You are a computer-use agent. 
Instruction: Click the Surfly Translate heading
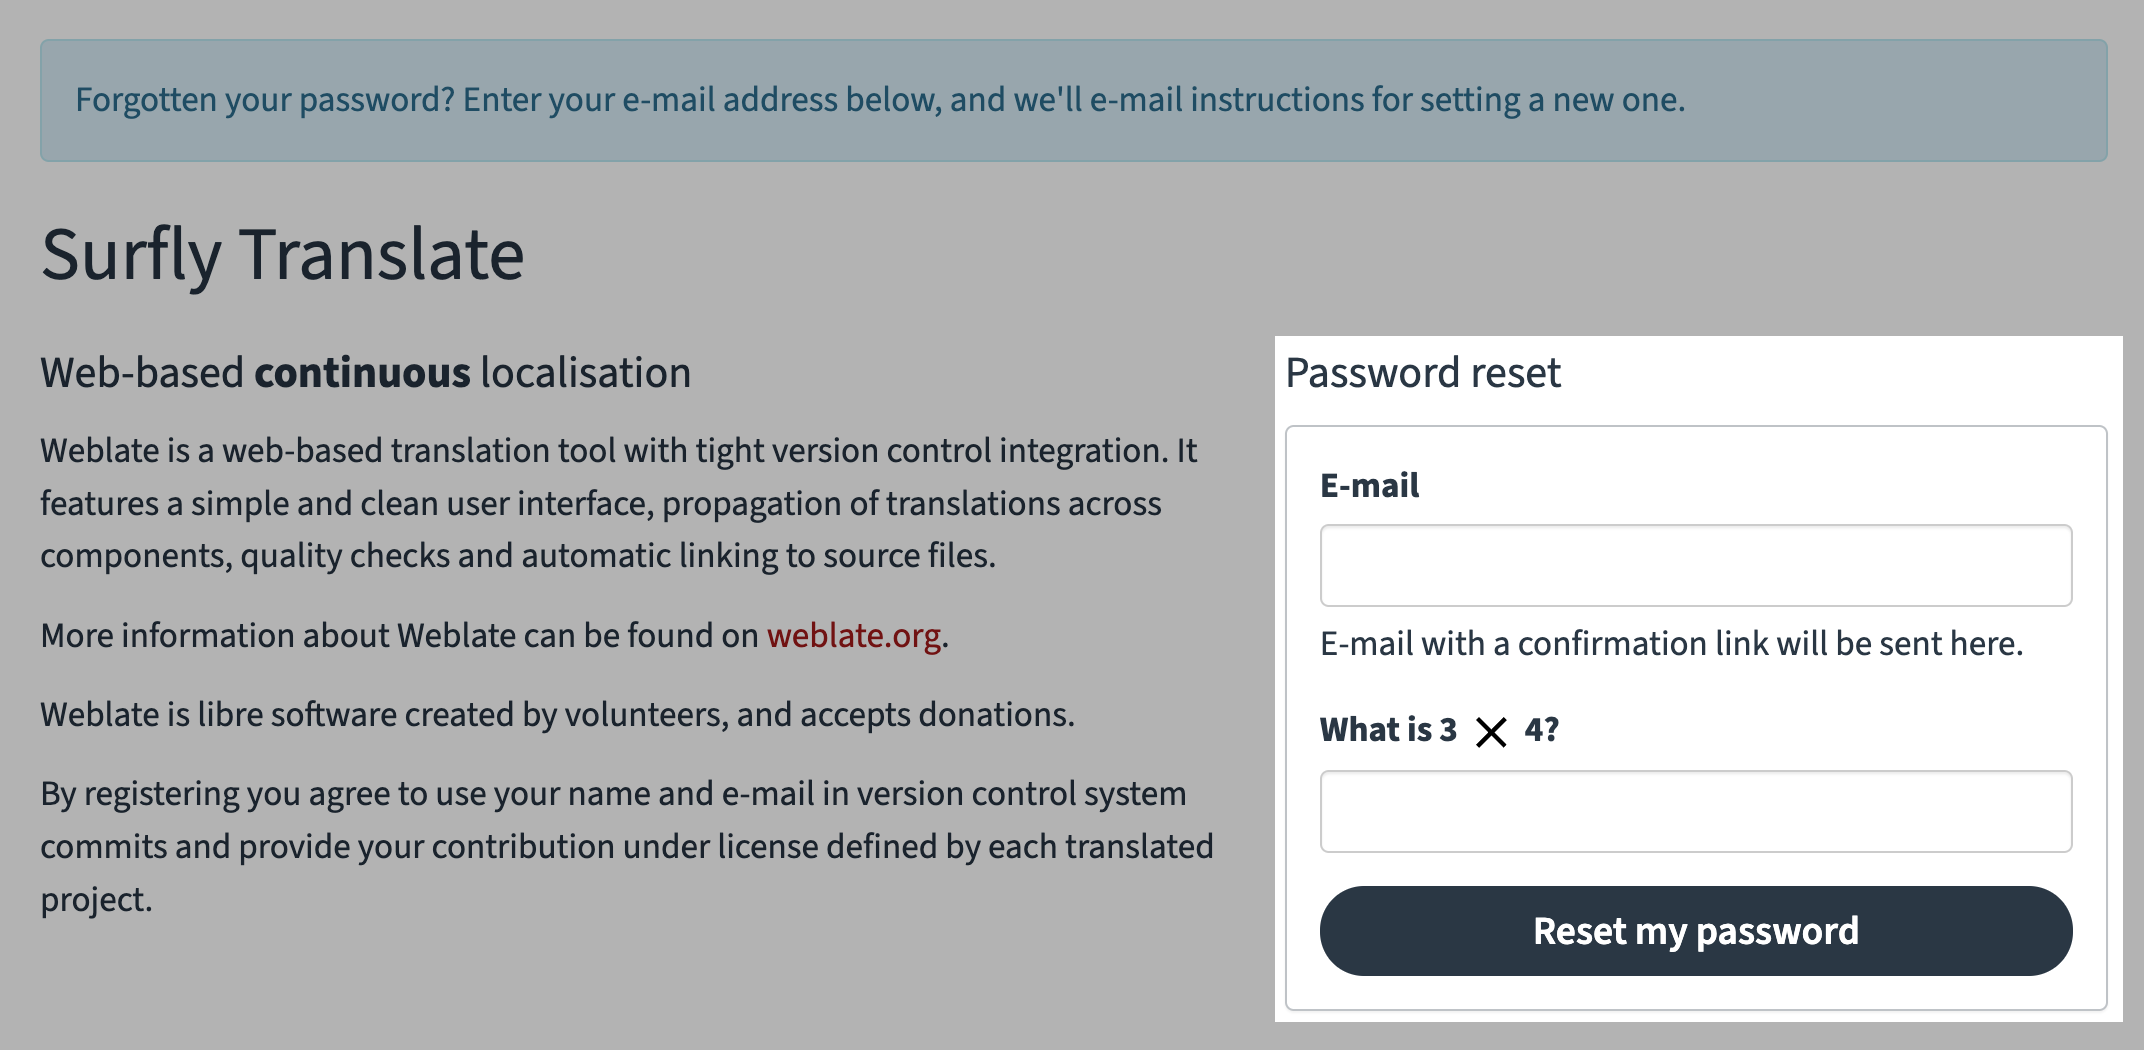coord(282,255)
